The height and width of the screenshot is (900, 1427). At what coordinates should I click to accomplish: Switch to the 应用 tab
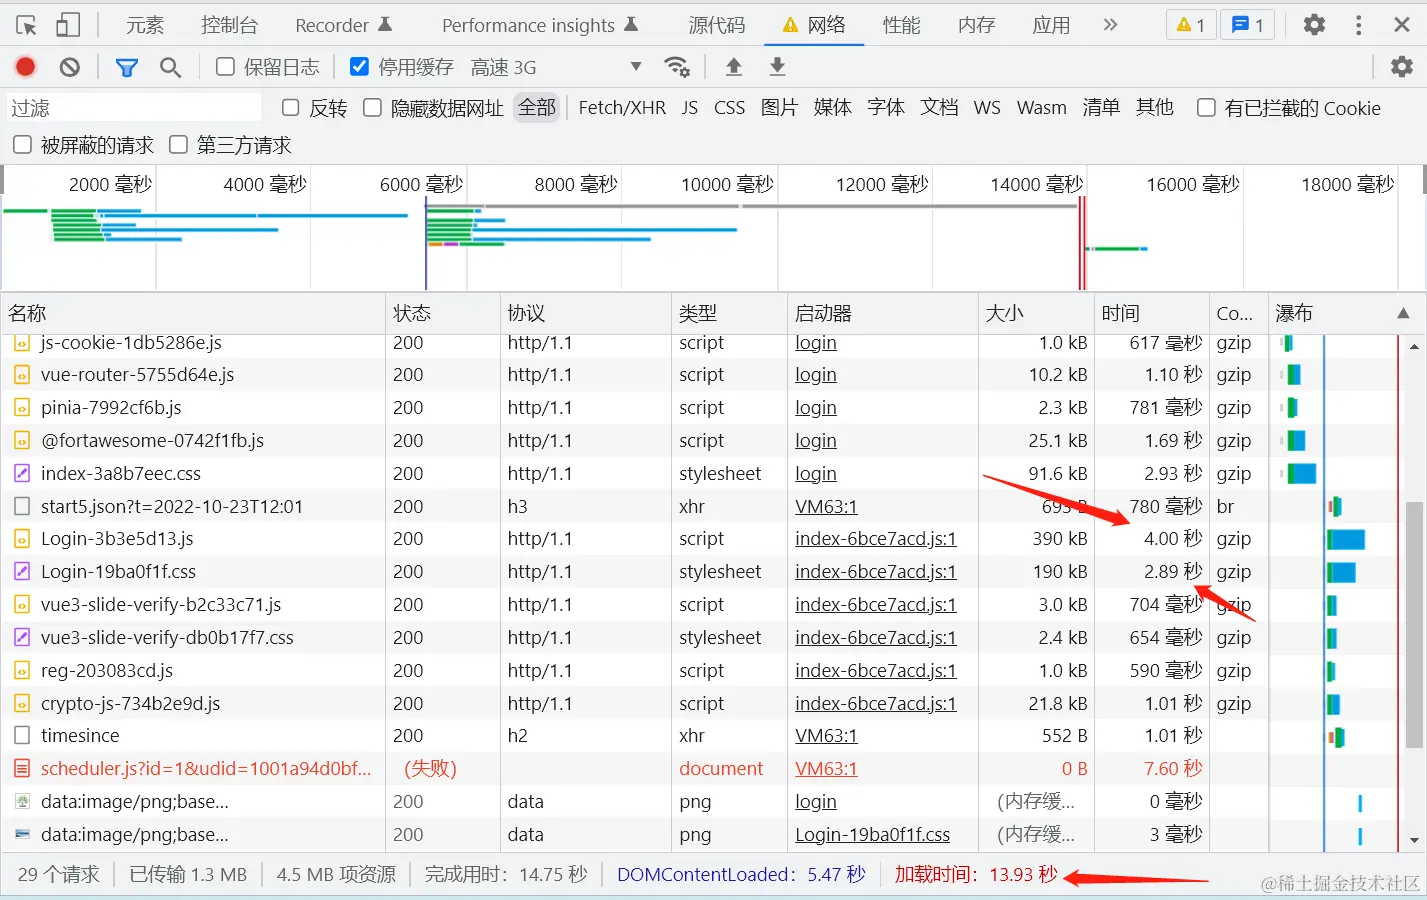(1051, 25)
